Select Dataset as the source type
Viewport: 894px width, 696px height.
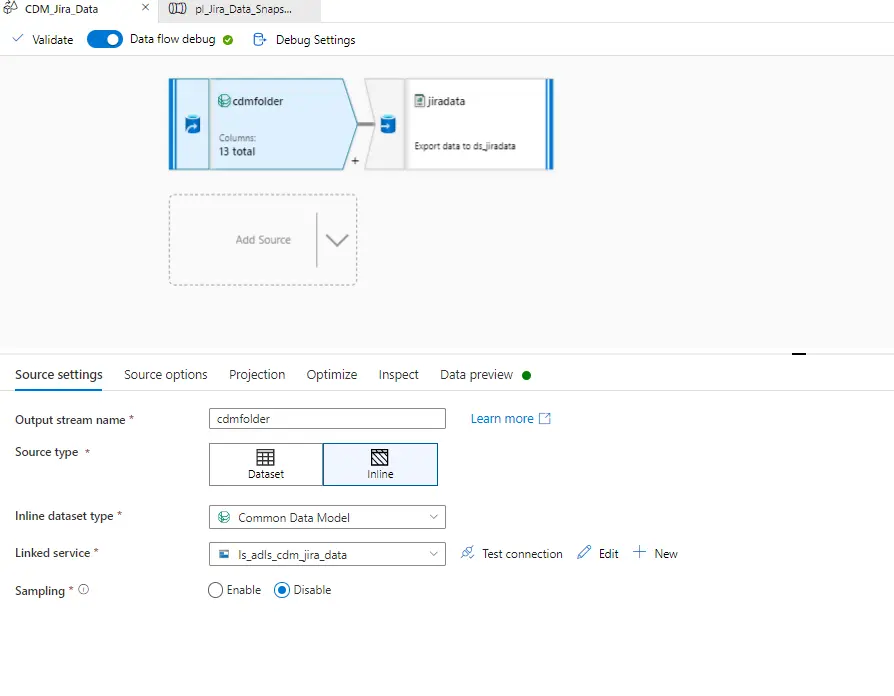coord(265,463)
